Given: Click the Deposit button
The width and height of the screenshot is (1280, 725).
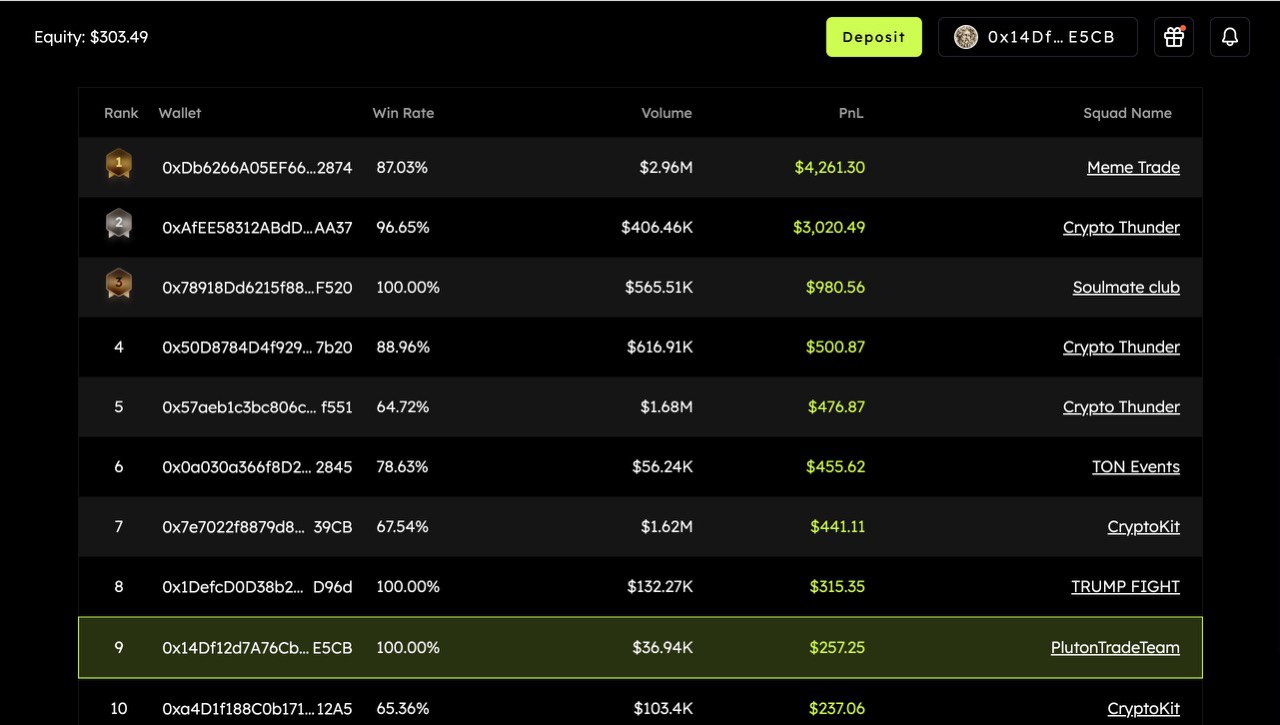Looking at the screenshot, I should click(874, 37).
